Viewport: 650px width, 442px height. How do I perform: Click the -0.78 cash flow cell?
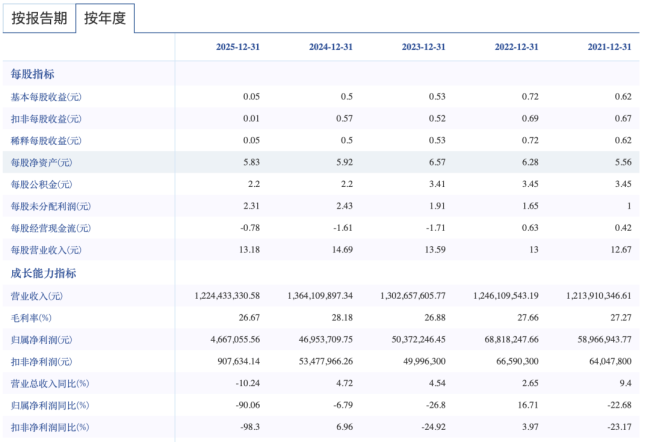point(250,228)
